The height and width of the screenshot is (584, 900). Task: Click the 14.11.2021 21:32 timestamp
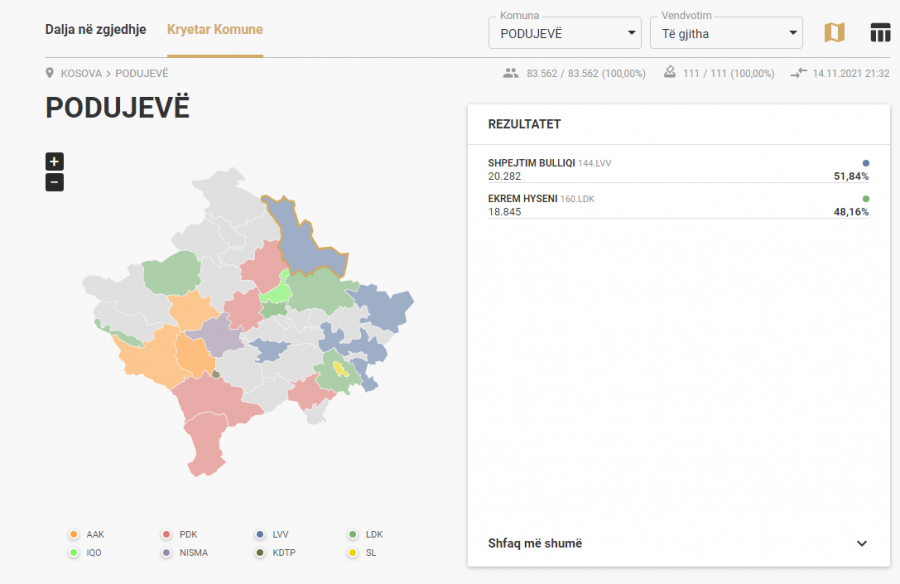tap(851, 74)
